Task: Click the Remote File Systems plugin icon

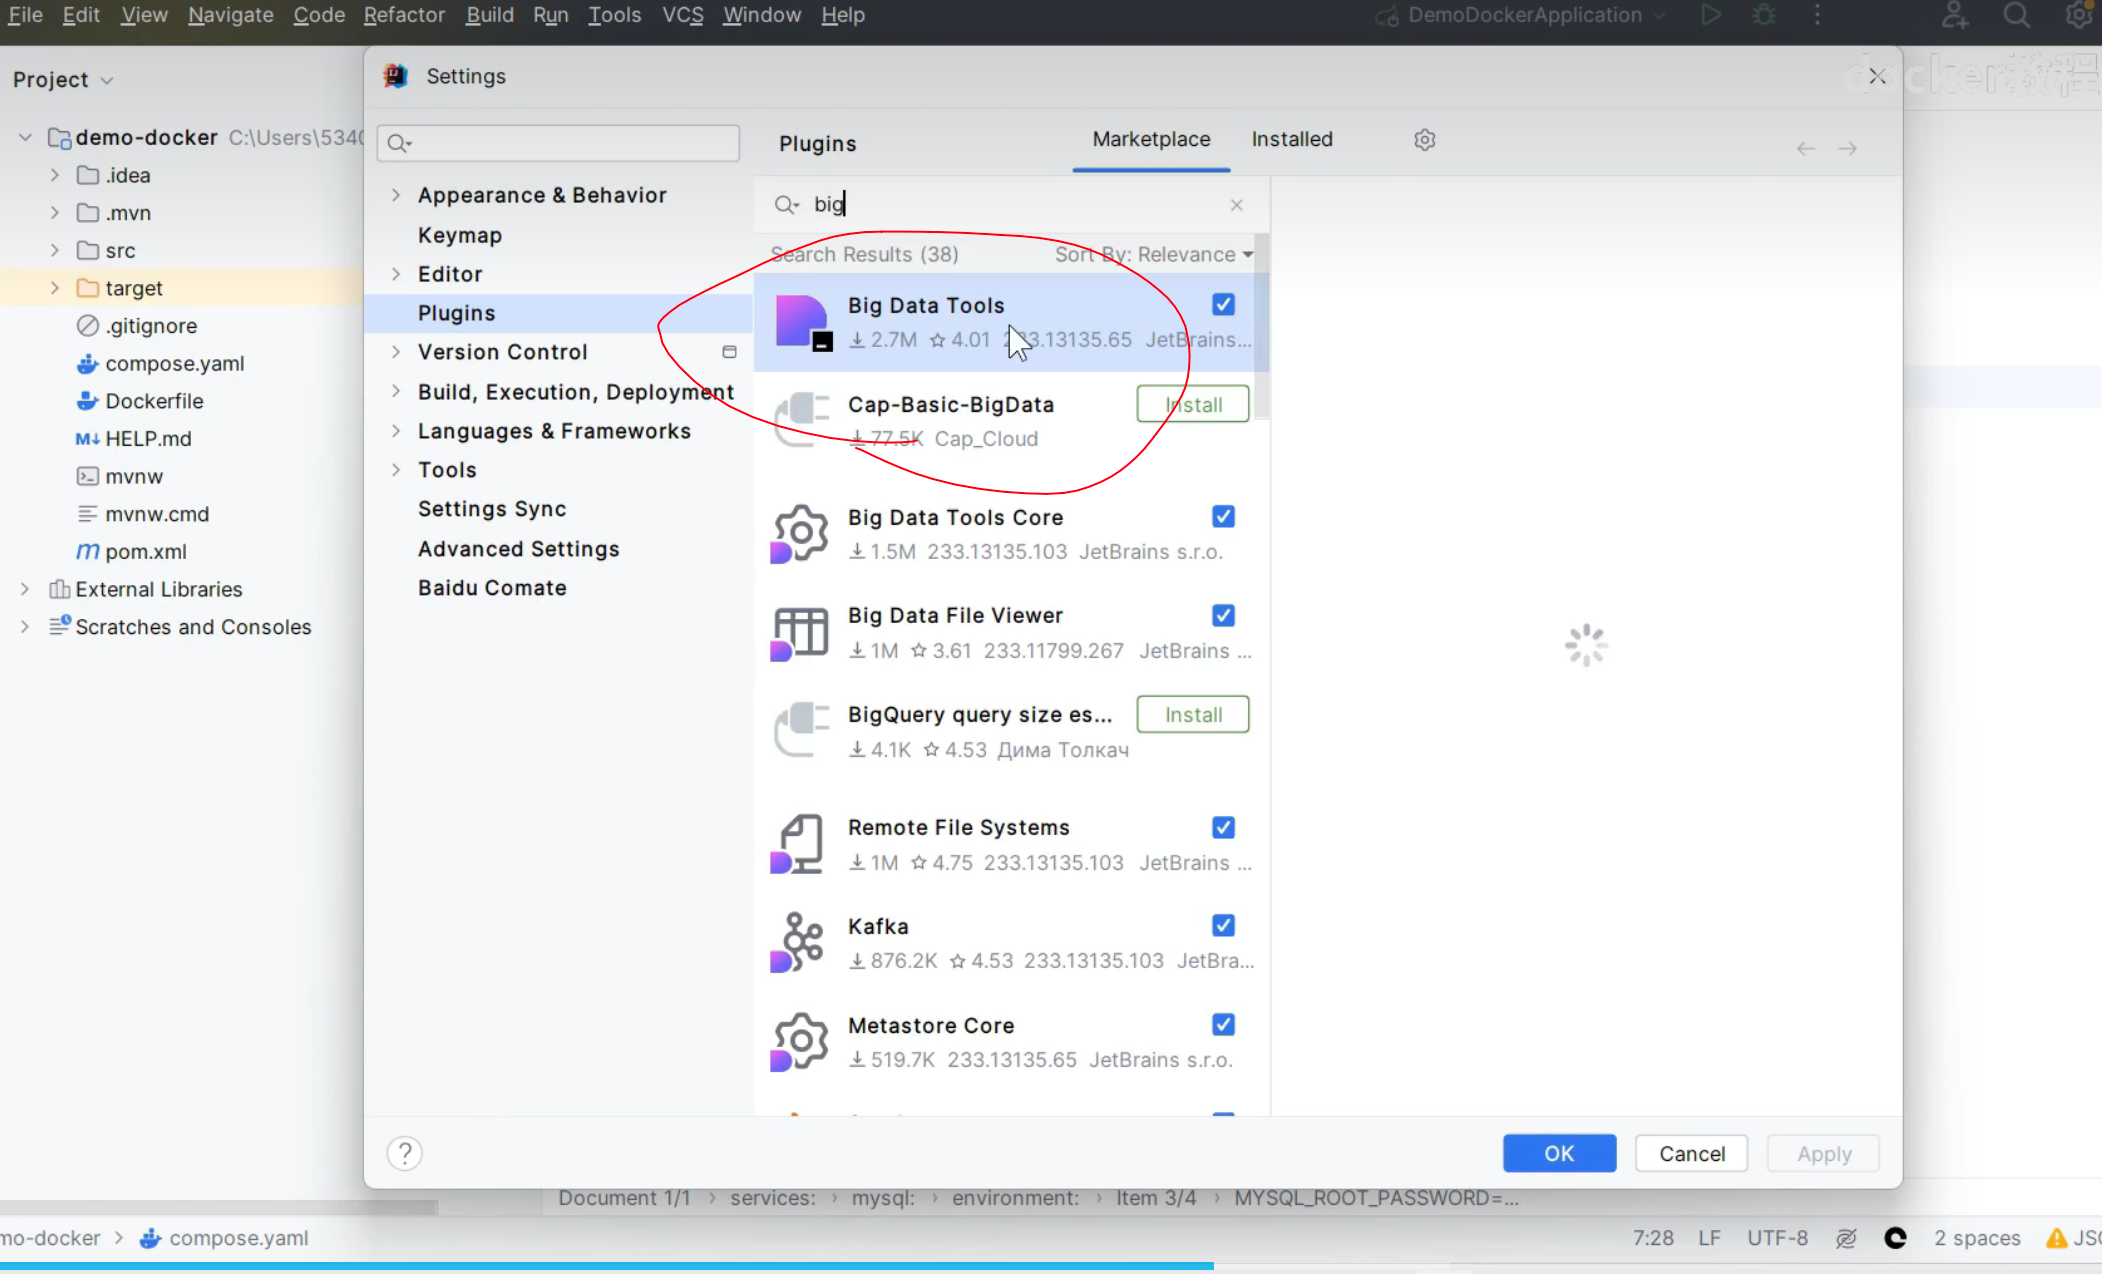Action: point(798,843)
